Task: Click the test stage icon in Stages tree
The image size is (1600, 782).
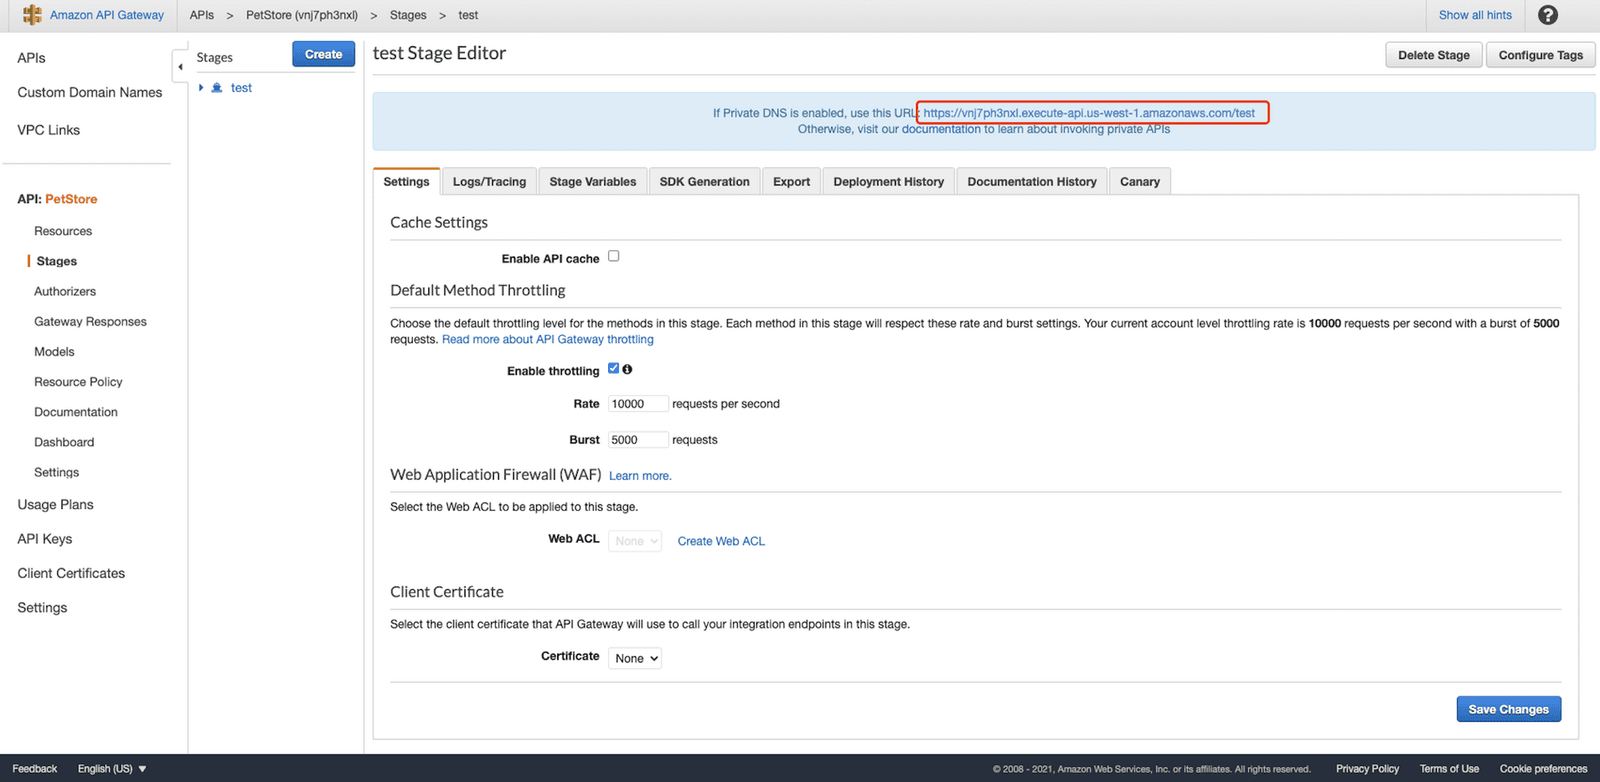Action: click(x=217, y=88)
